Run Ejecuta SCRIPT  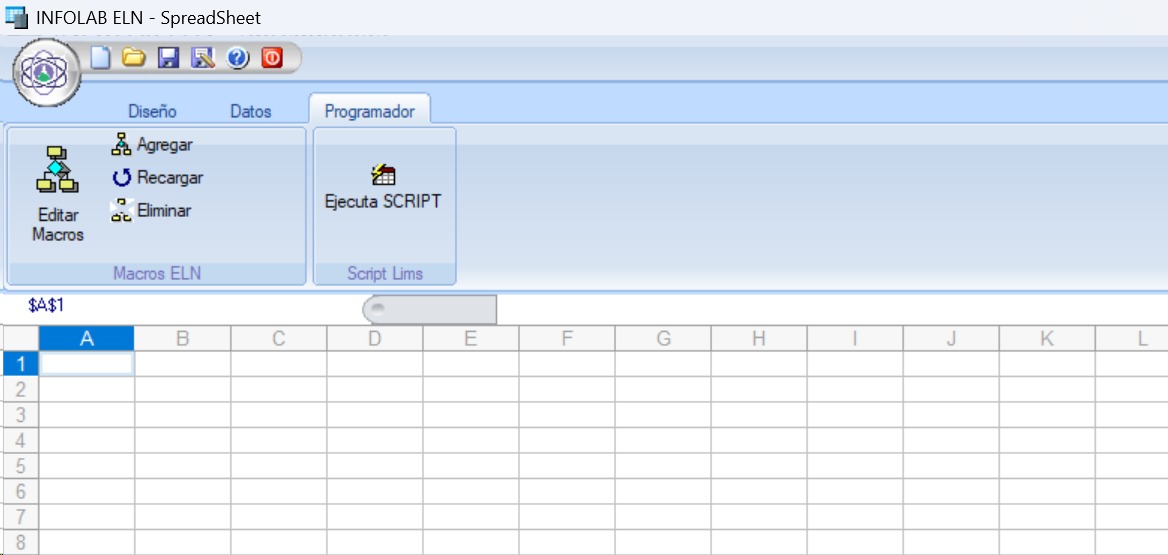(383, 188)
